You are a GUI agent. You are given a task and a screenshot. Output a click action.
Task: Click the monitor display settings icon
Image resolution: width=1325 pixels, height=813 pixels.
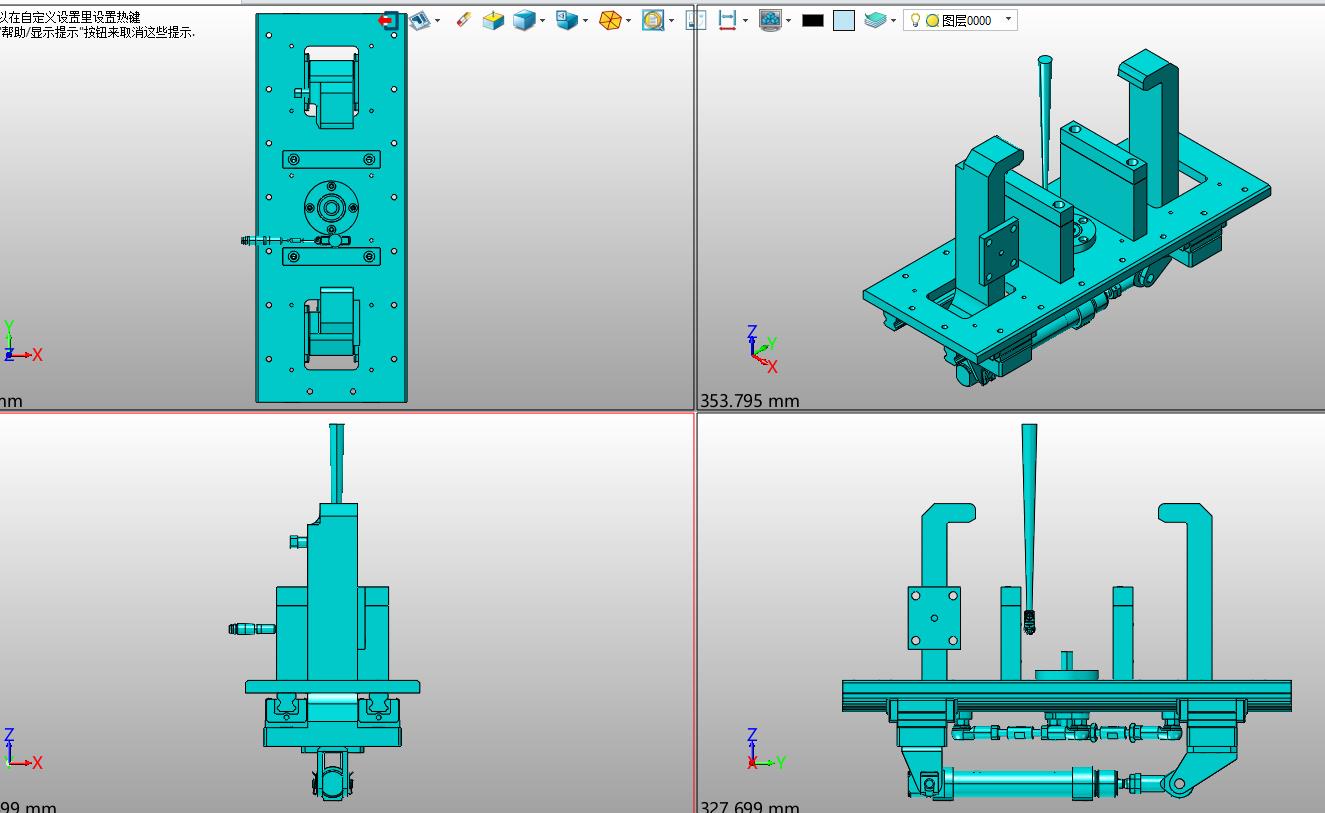pyautogui.click(x=770, y=20)
